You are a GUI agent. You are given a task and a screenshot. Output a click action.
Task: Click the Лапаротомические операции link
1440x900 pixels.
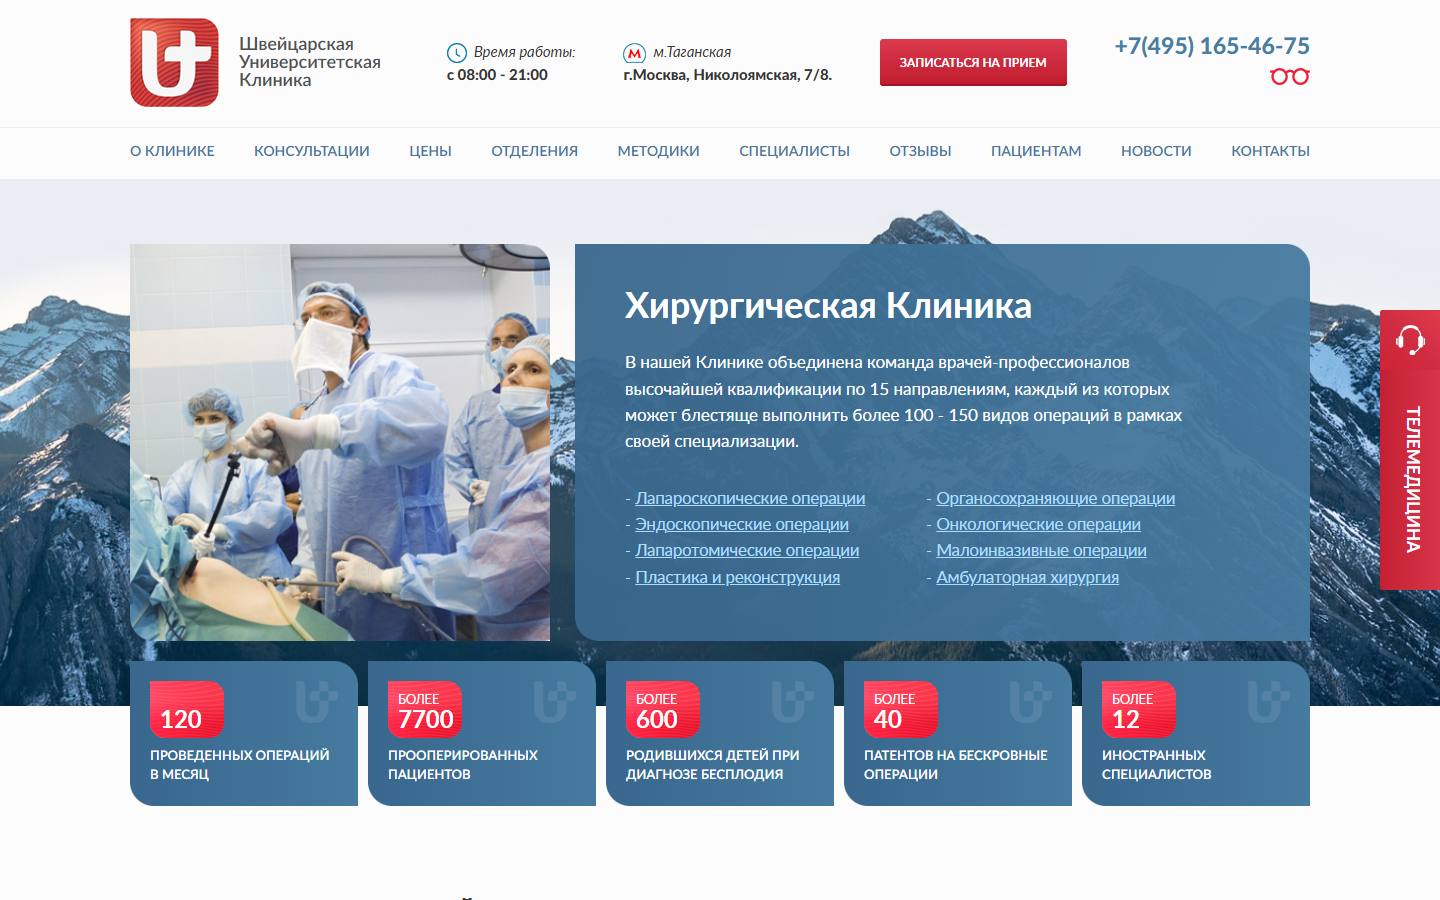(x=747, y=550)
